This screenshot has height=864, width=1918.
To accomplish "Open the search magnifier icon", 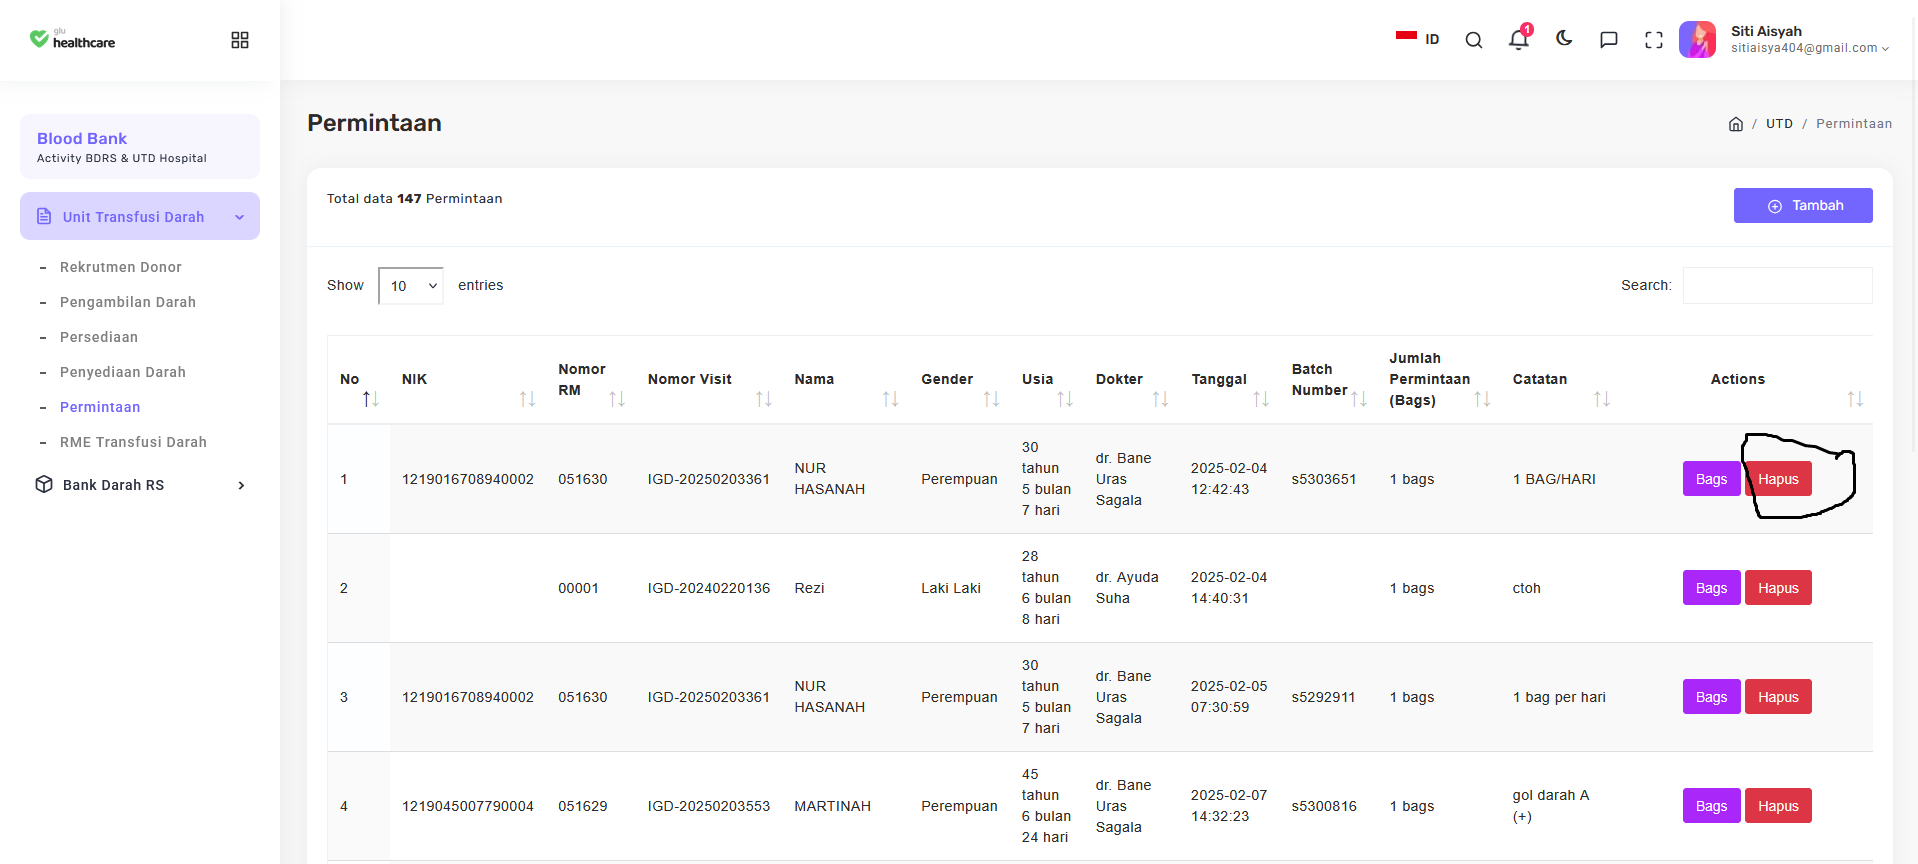I will coord(1473,40).
